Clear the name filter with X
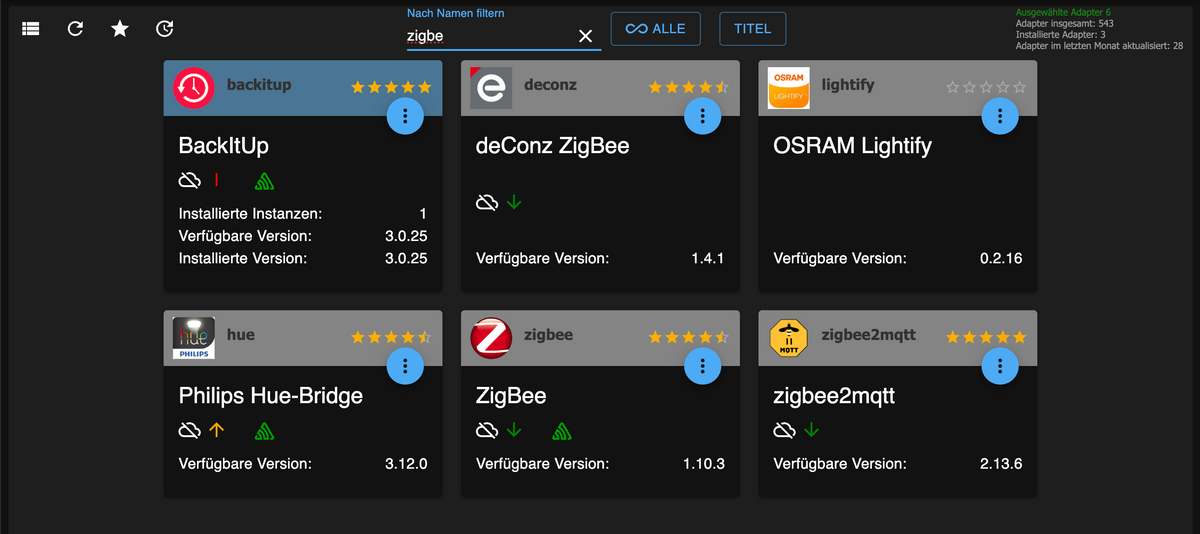1200x534 pixels. click(x=586, y=36)
